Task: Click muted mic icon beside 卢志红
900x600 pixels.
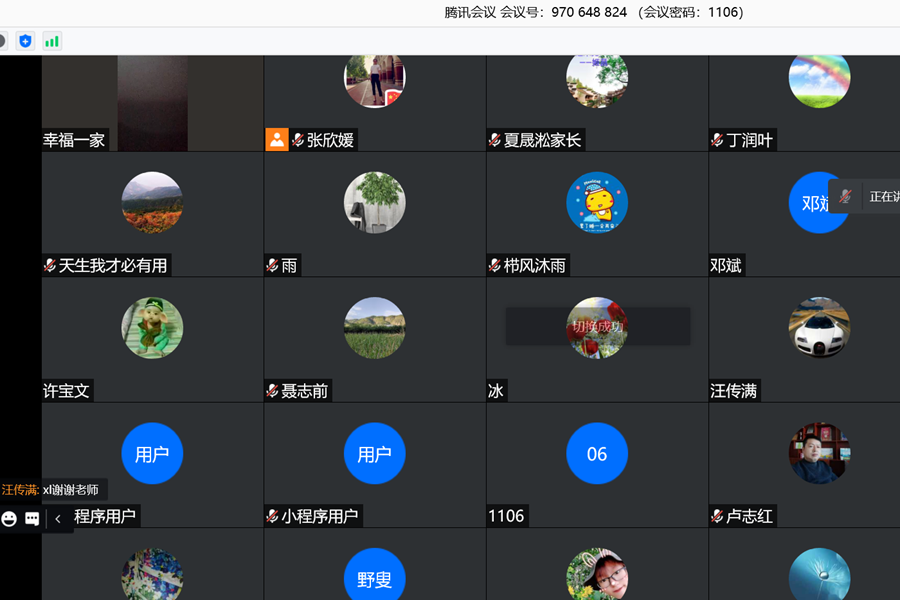Action: (x=718, y=517)
